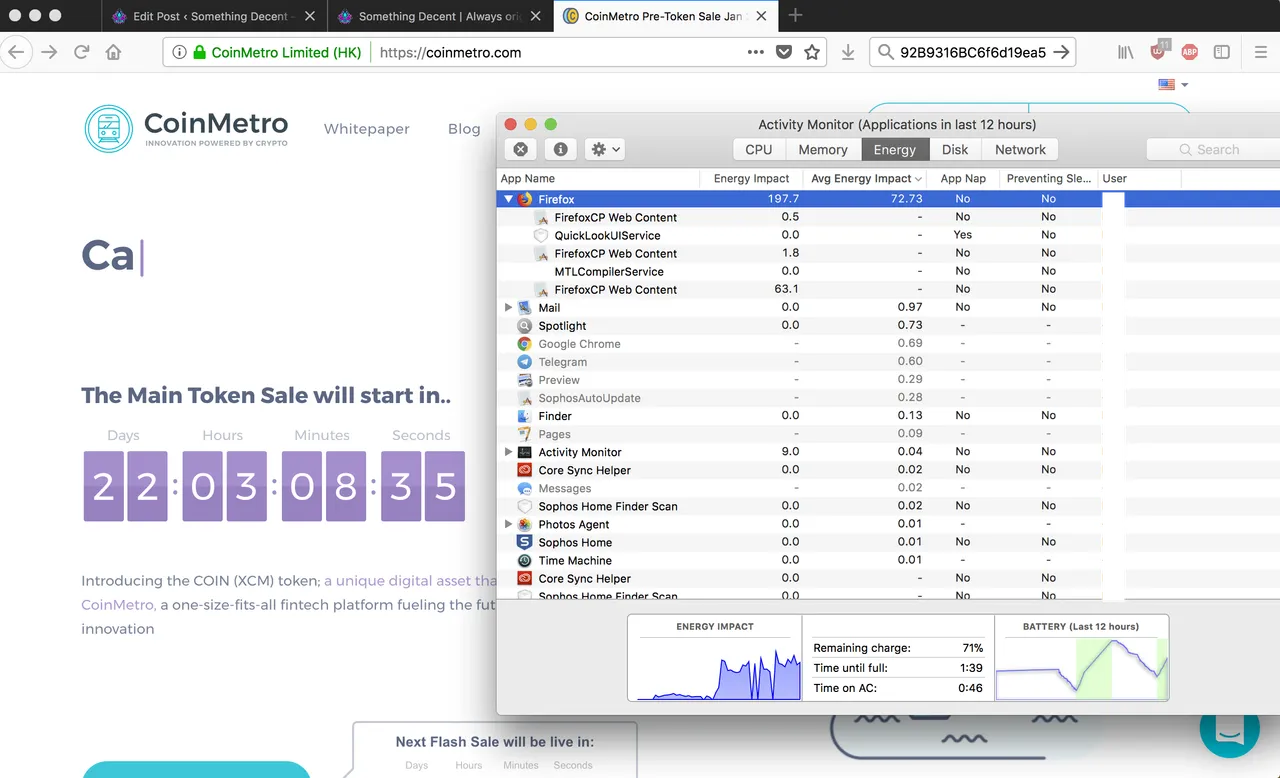Collapse the Firefox process group
This screenshot has width=1280, height=778.
[x=508, y=199]
